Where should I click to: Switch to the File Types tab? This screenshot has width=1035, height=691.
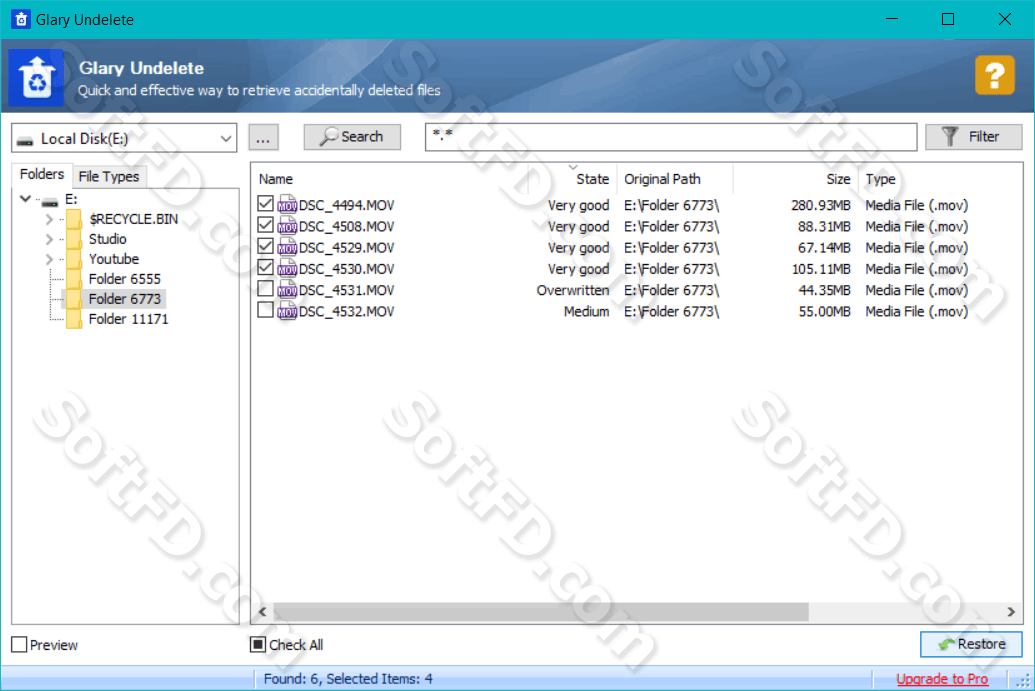click(109, 176)
